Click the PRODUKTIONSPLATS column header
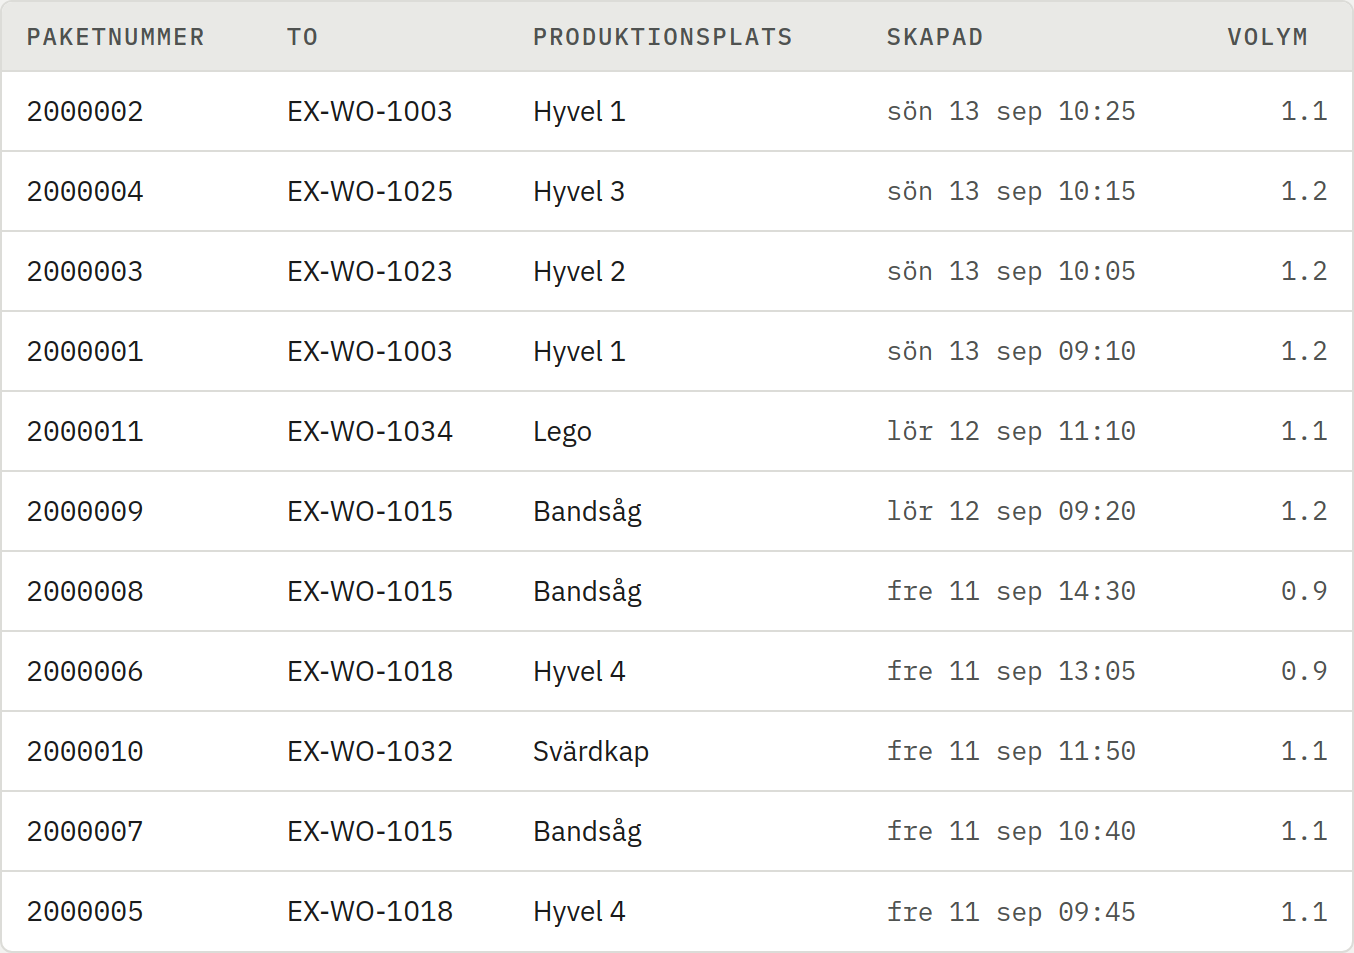Image resolution: width=1354 pixels, height=953 pixels. pos(662,37)
